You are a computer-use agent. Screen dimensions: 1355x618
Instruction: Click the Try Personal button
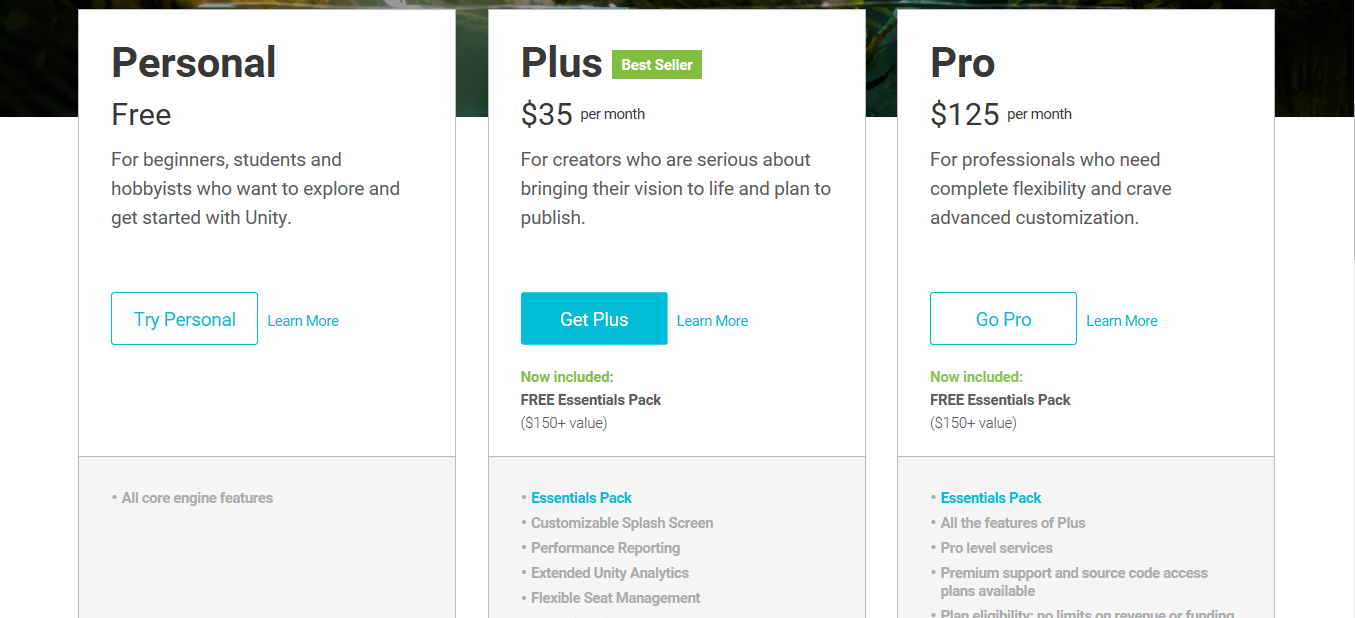click(x=184, y=319)
